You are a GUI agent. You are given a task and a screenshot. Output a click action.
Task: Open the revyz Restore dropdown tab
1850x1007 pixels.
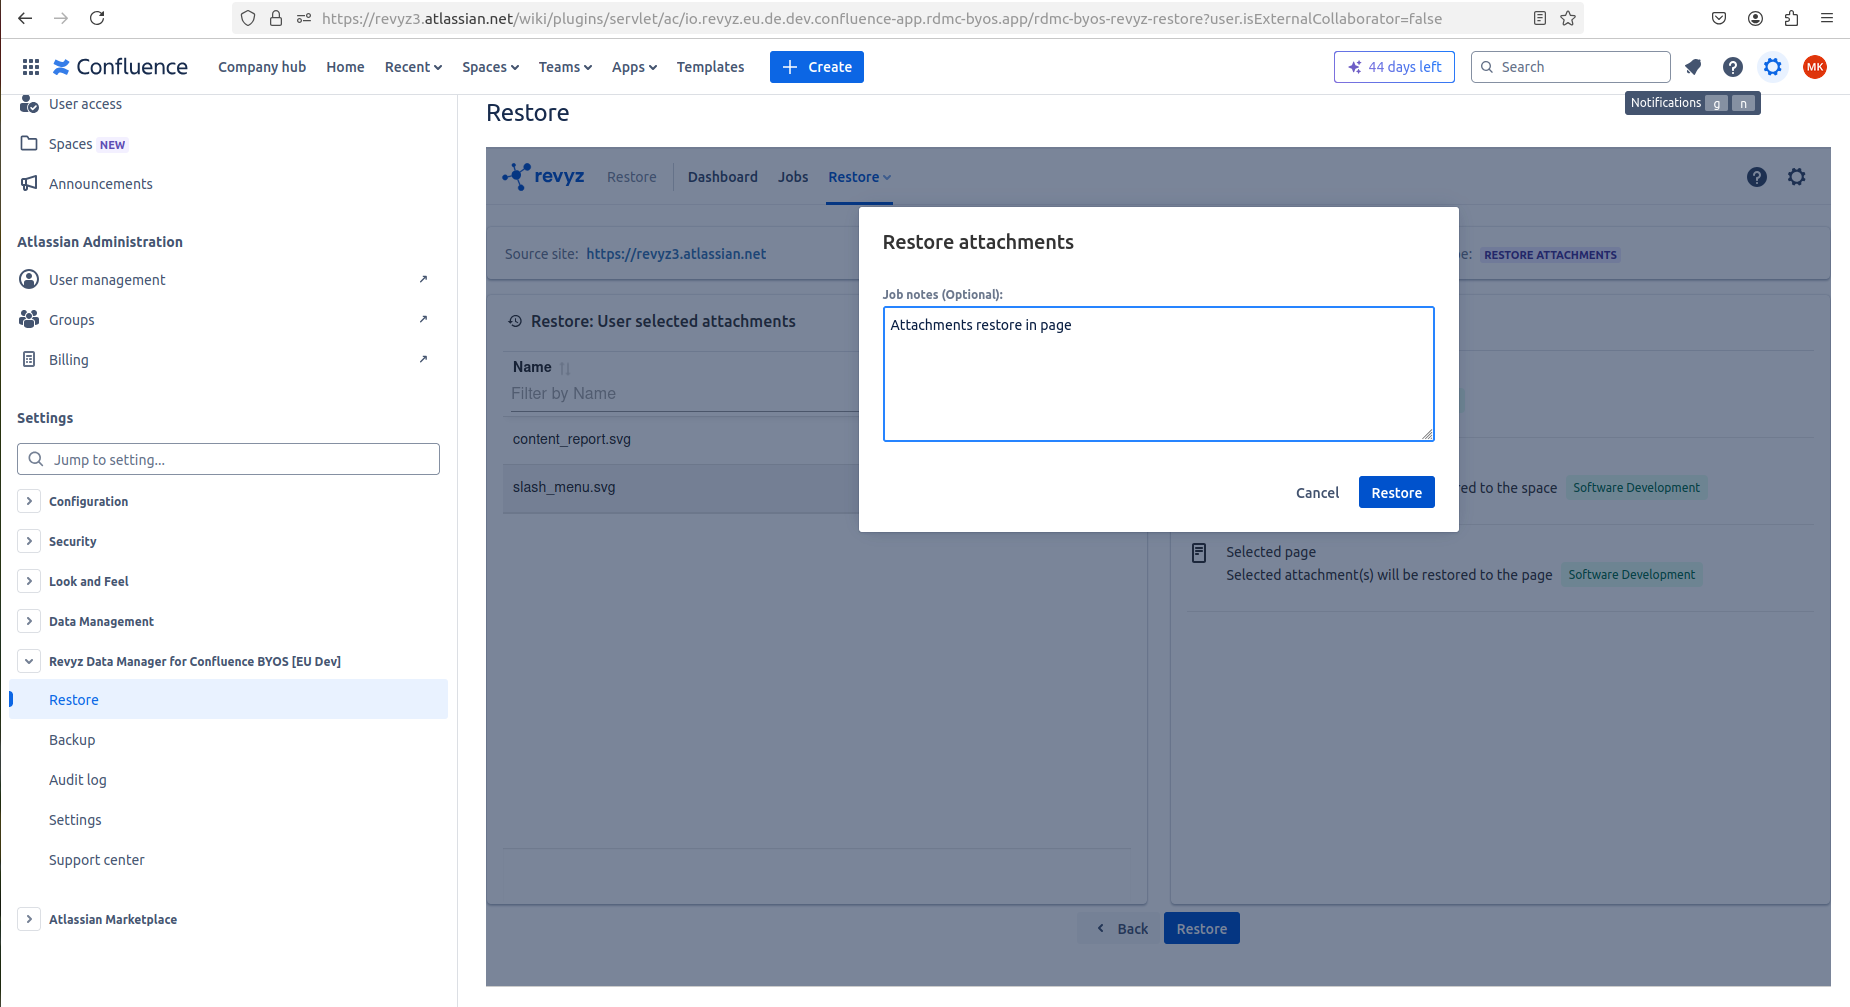[x=859, y=177]
